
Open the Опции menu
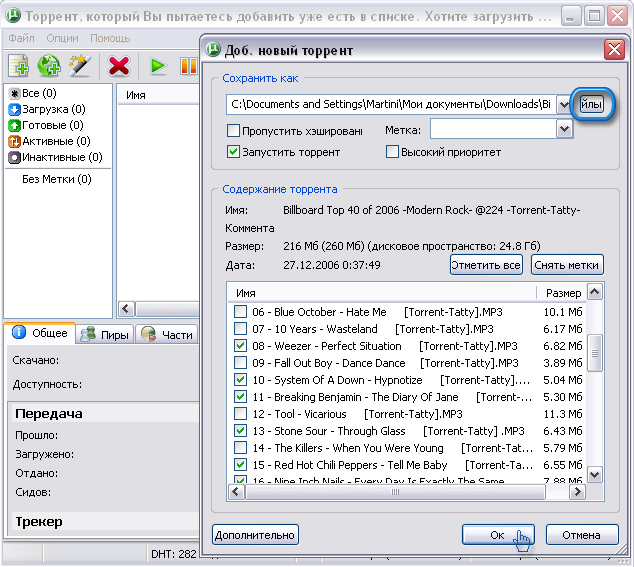point(62,38)
